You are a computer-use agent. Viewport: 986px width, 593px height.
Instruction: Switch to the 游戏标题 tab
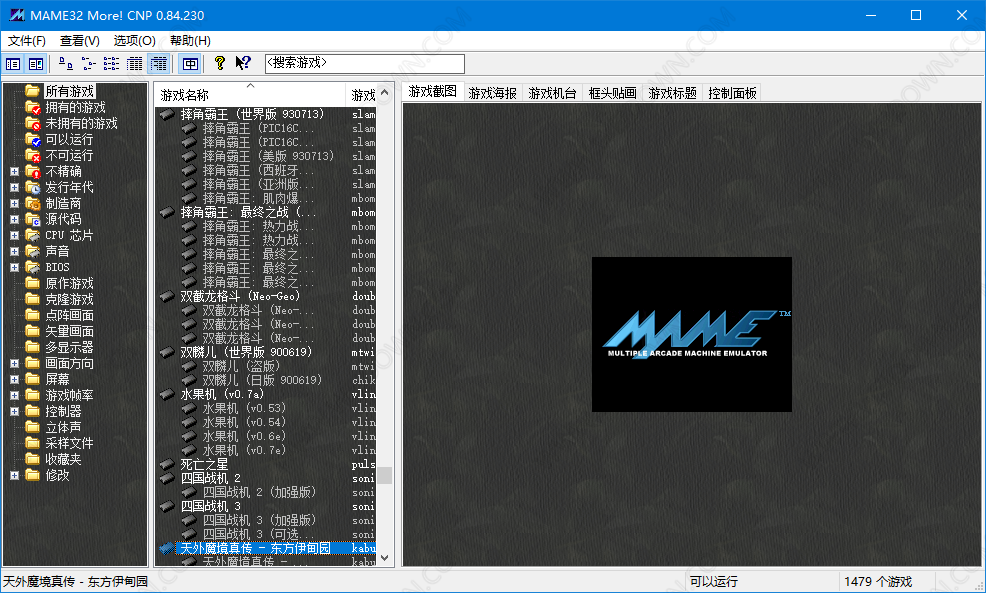672,93
